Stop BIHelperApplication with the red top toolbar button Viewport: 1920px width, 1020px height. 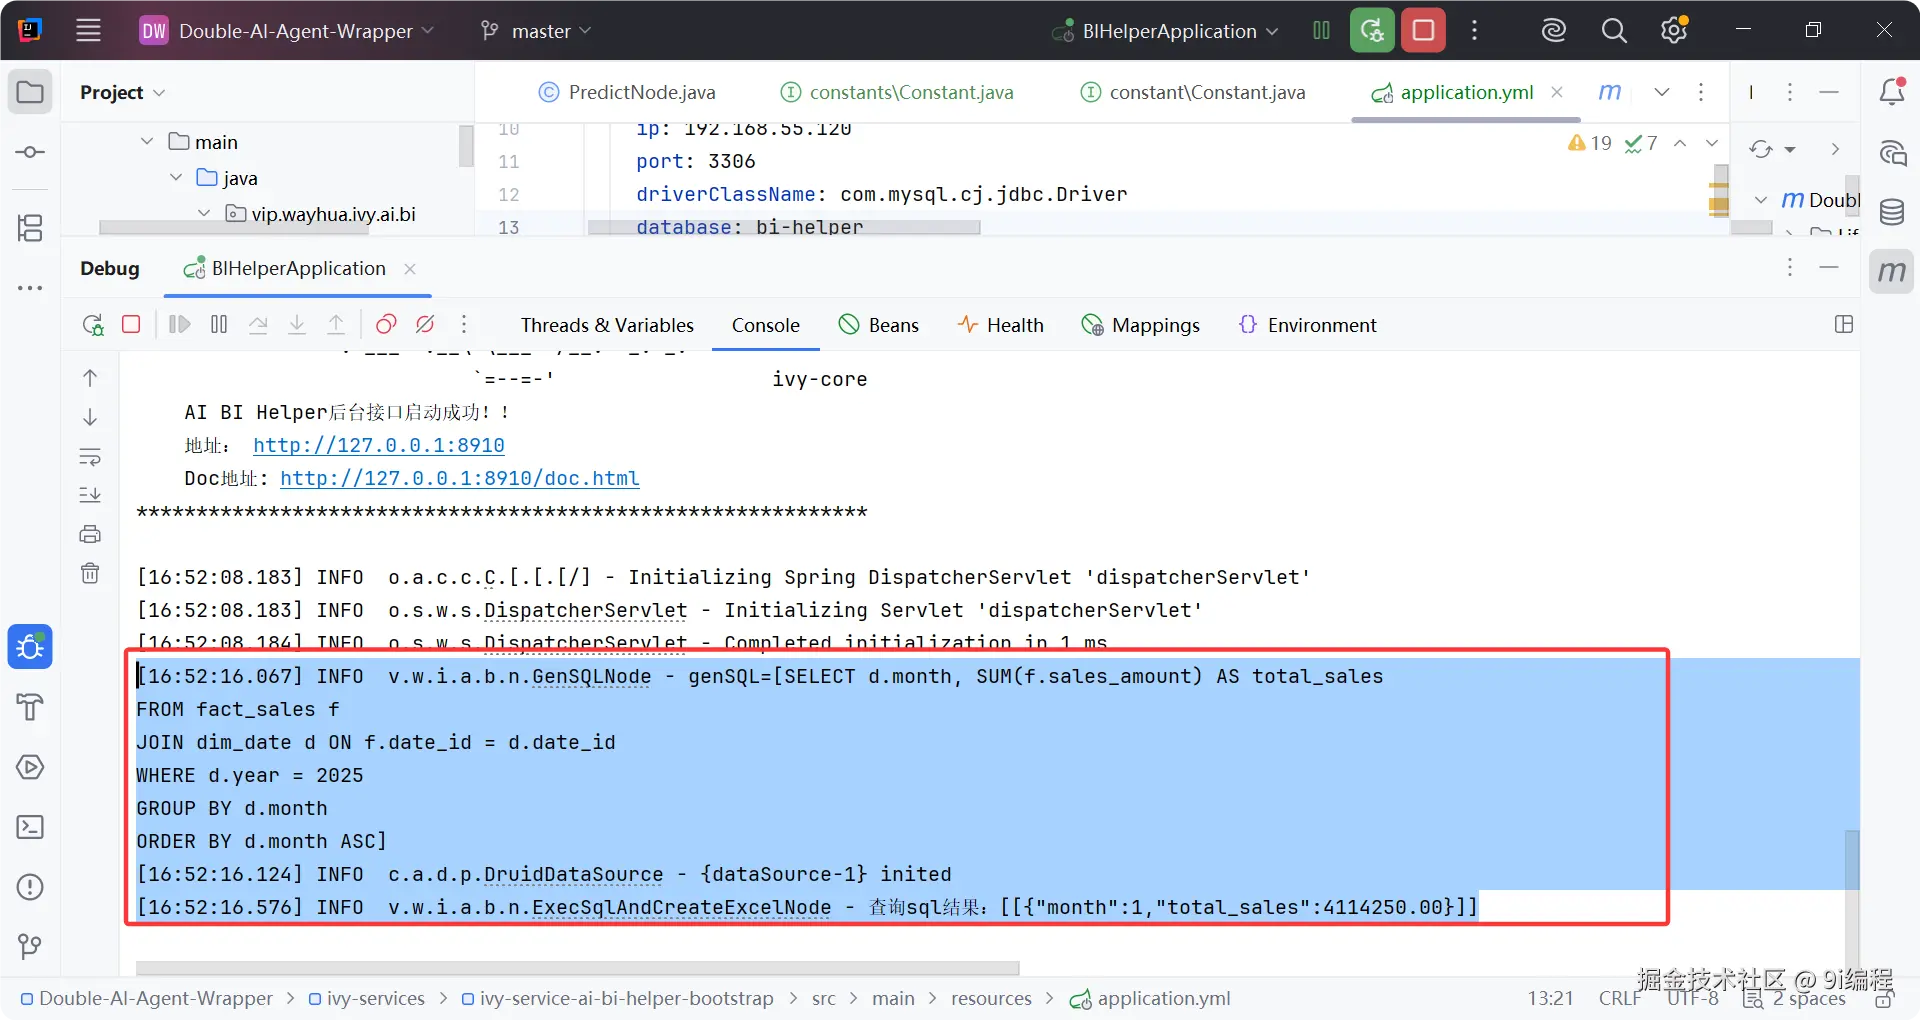[x=1423, y=30]
